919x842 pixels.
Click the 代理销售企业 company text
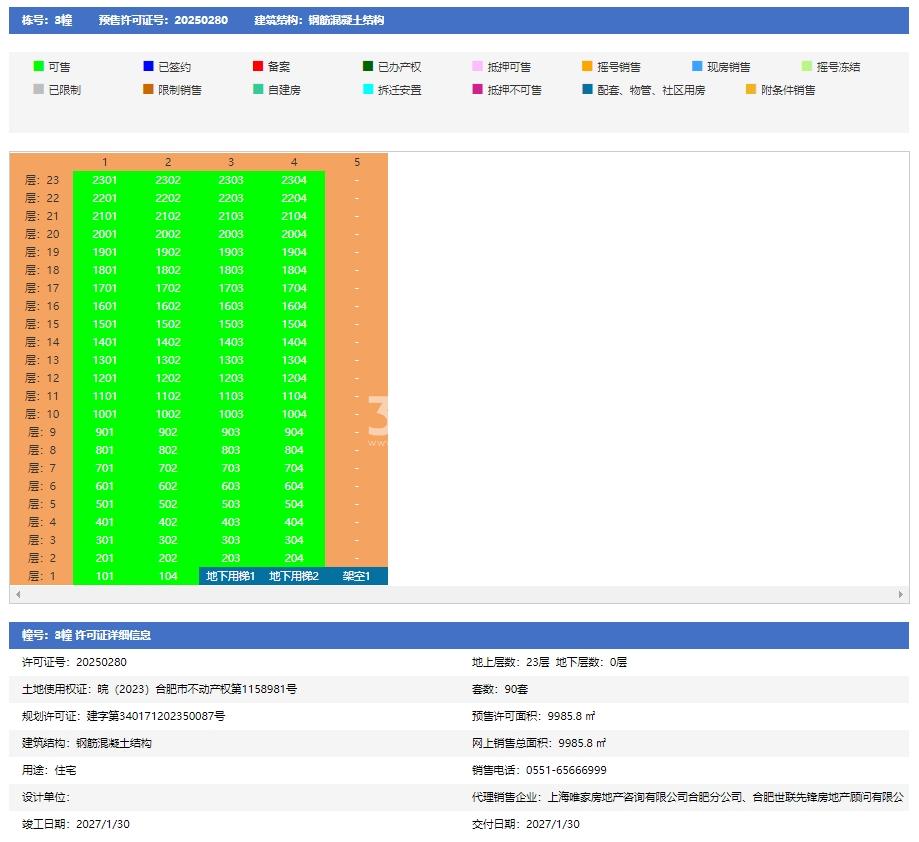tap(687, 797)
